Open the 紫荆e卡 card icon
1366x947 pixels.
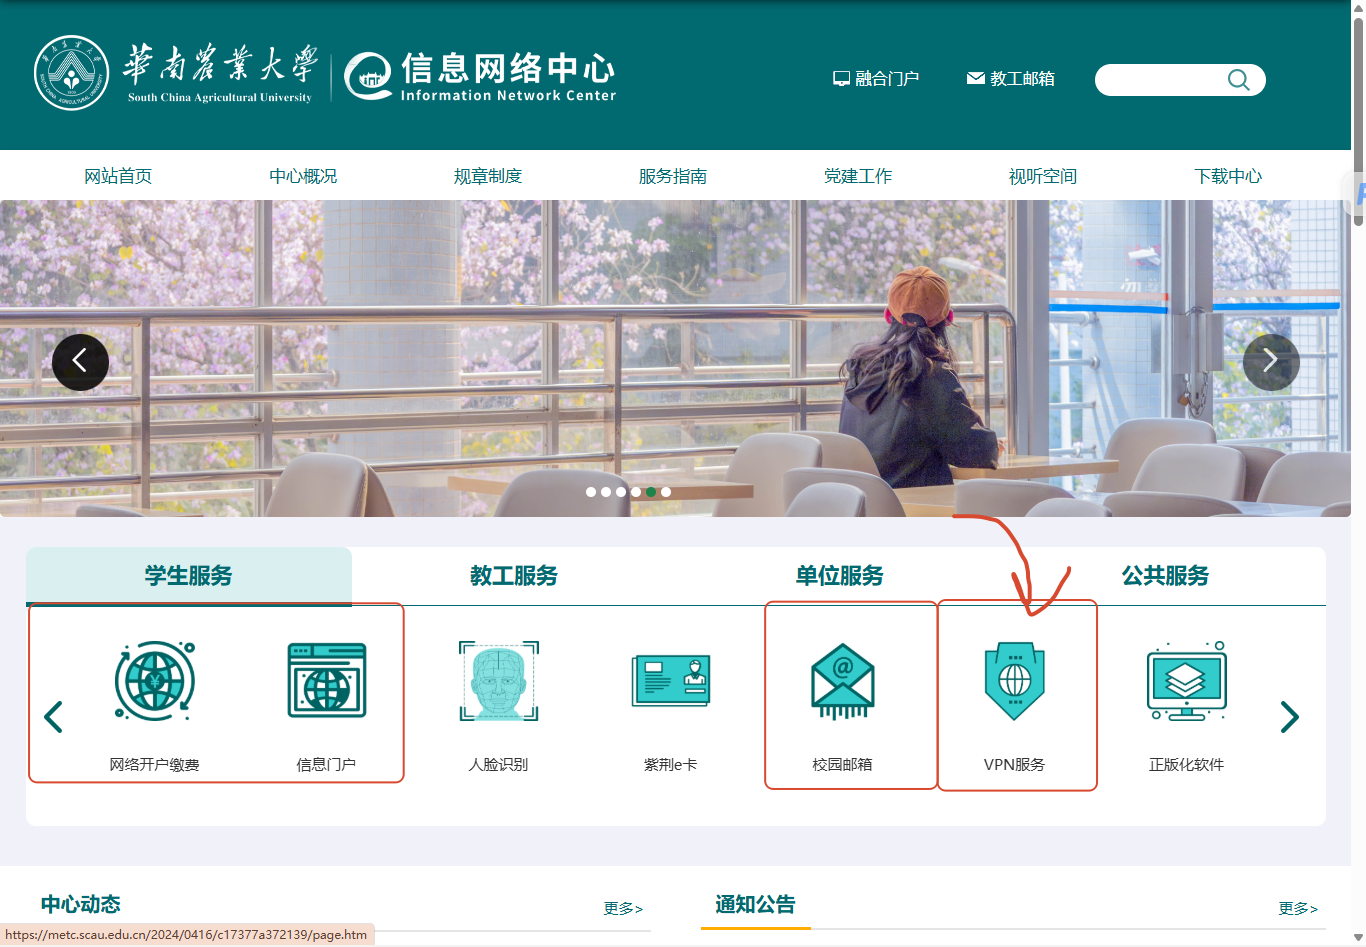pos(671,681)
